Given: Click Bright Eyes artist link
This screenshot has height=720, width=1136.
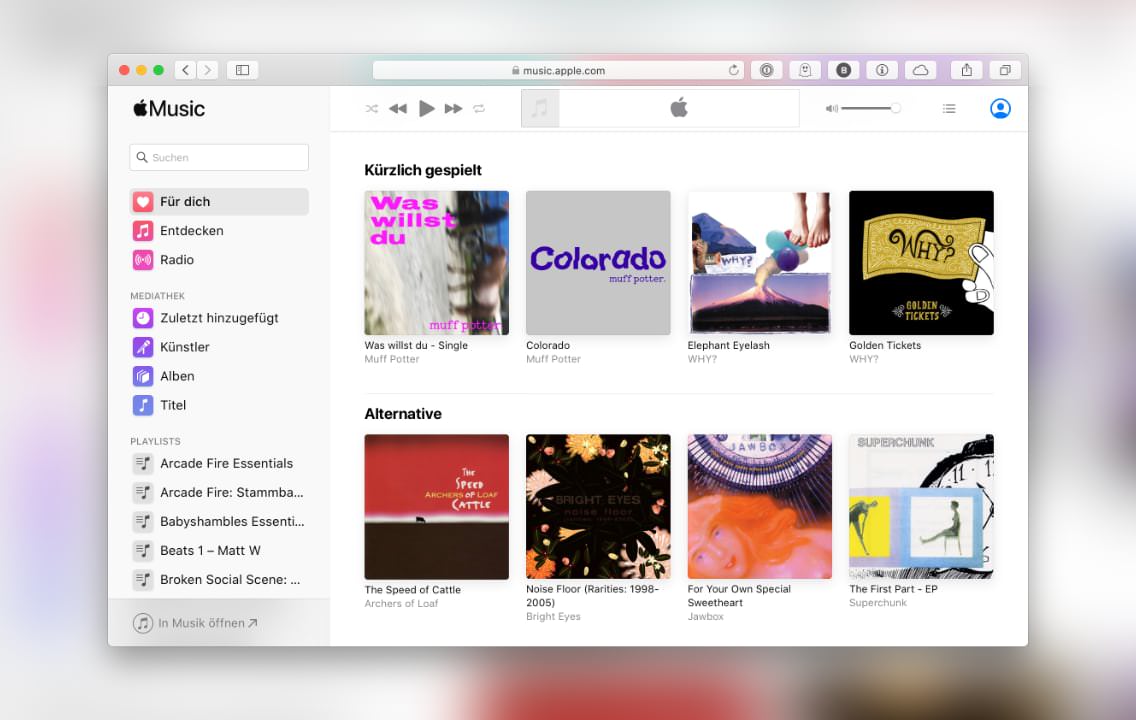Looking at the screenshot, I should (554, 616).
